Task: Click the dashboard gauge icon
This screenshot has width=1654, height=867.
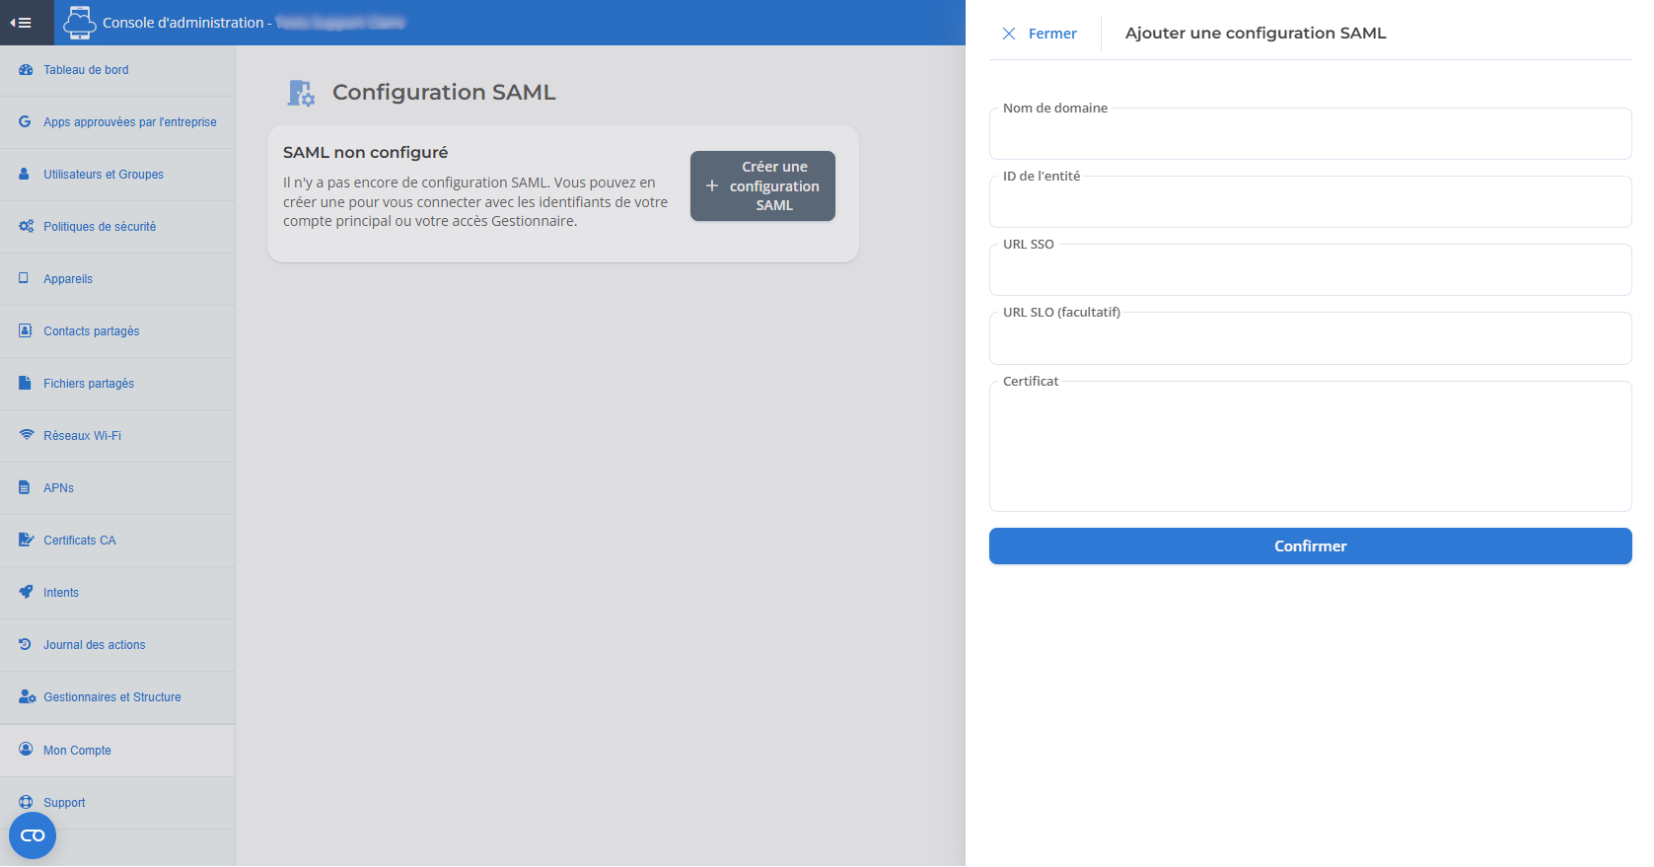Action: (26, 70)
